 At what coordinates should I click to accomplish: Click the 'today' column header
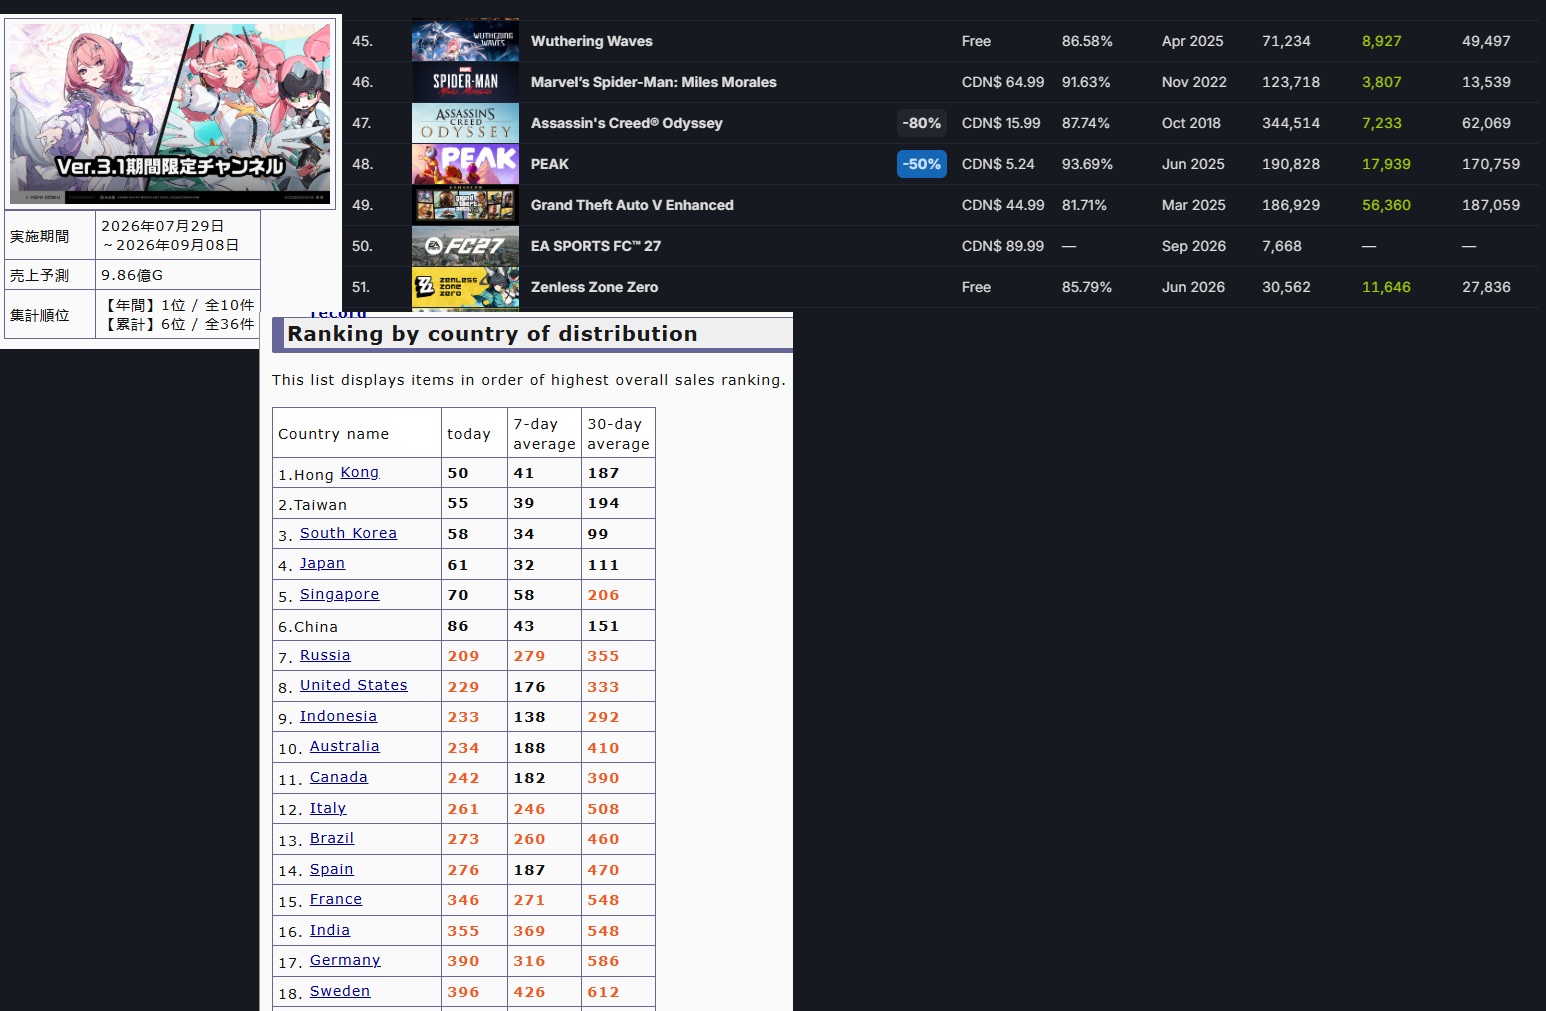(x=474, y=433)
